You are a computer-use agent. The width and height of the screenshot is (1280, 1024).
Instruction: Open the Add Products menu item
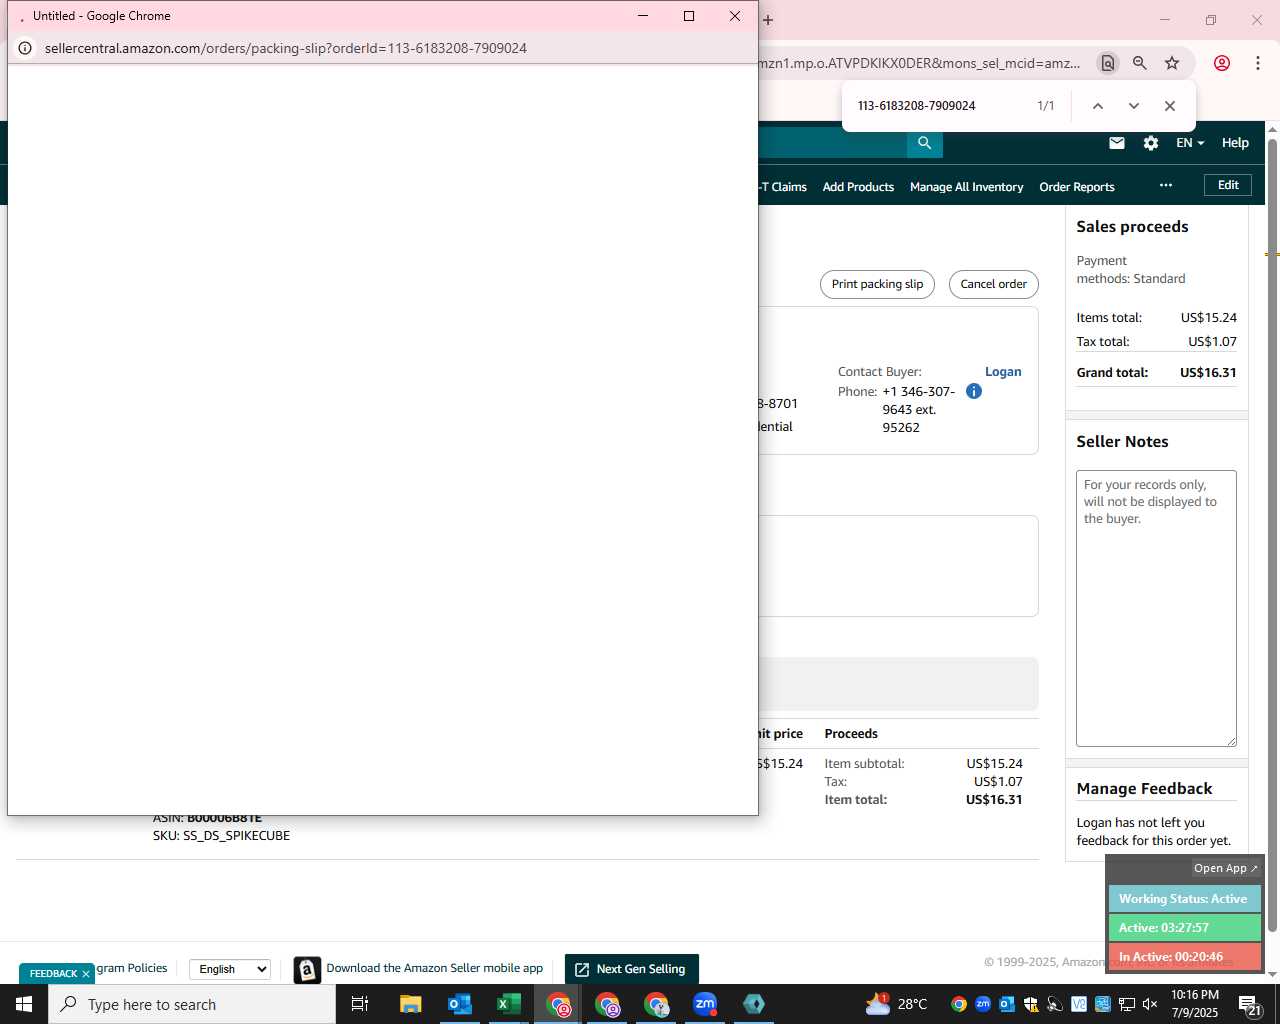click(x=858, y=187)
